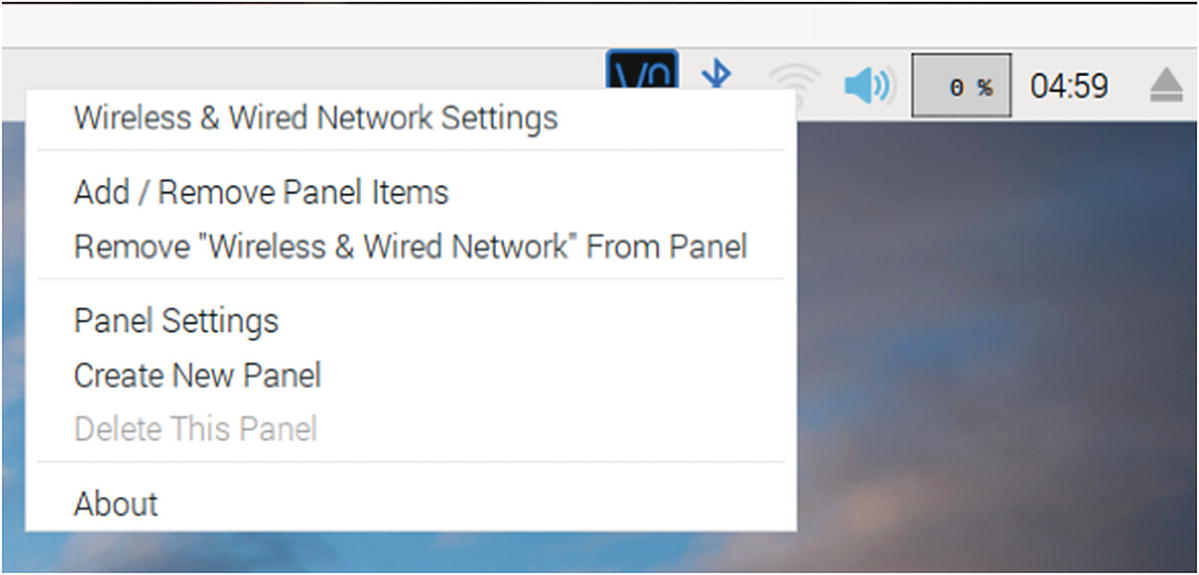Open Wireless & Wired Network Settings

[x=315, y=118]
